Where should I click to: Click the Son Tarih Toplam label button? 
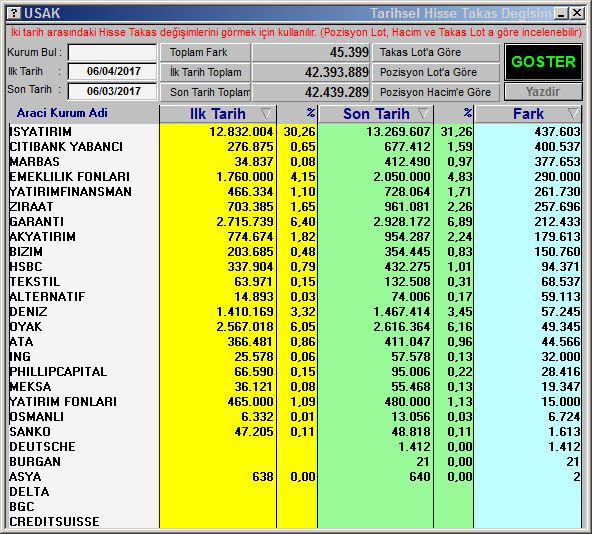click(x=205, y=92)
